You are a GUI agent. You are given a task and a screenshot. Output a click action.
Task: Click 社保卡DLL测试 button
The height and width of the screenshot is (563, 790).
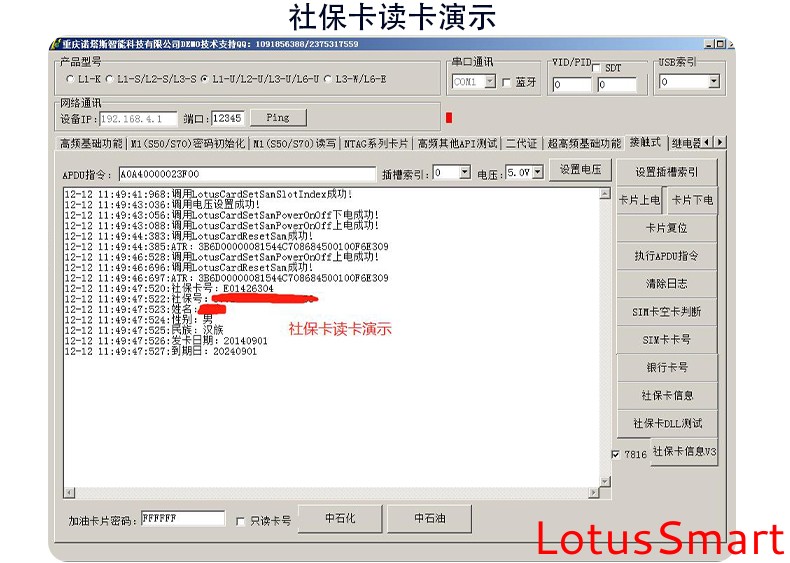click(667, 423)
